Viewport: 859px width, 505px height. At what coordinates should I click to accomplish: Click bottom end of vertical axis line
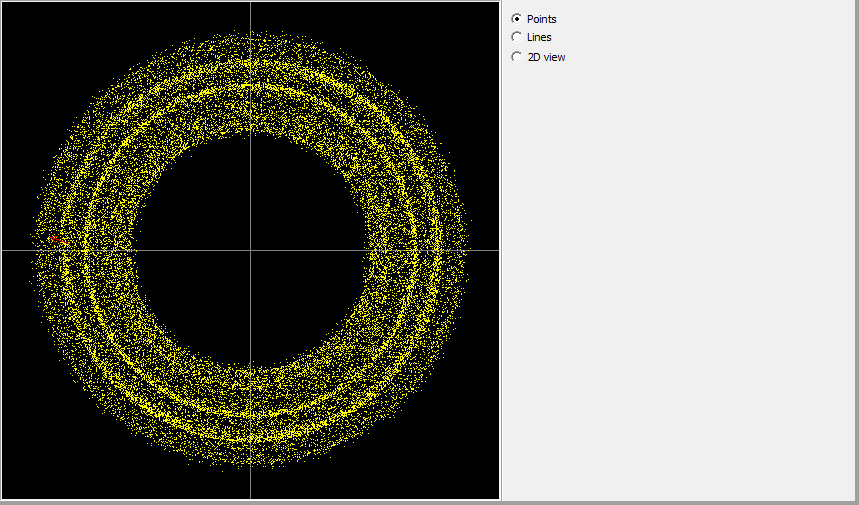[x=250, y=495]
